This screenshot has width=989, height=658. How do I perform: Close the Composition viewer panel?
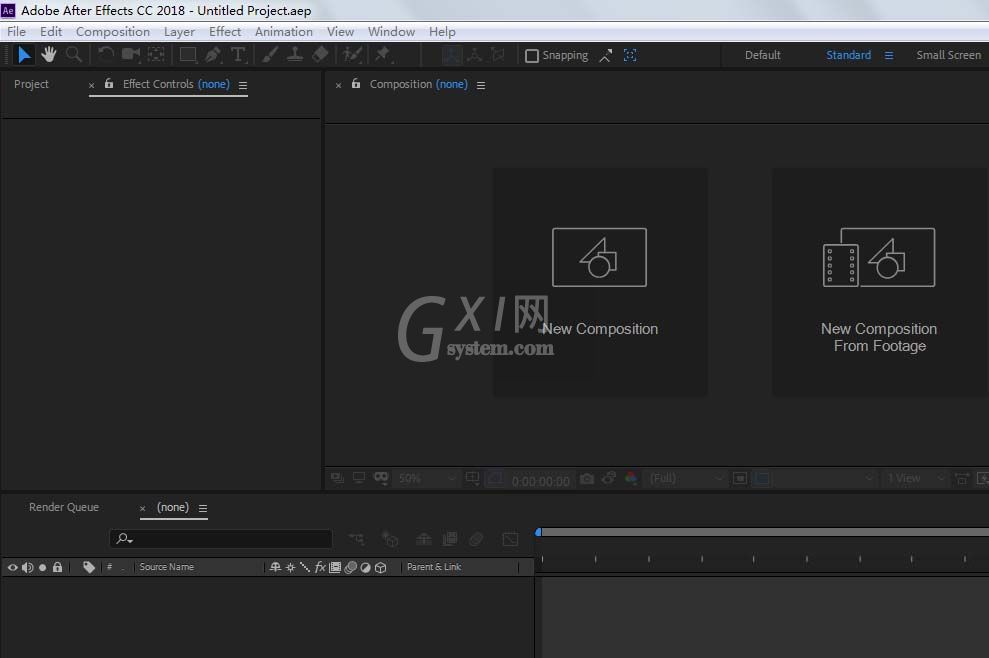(x=339, y=85)
